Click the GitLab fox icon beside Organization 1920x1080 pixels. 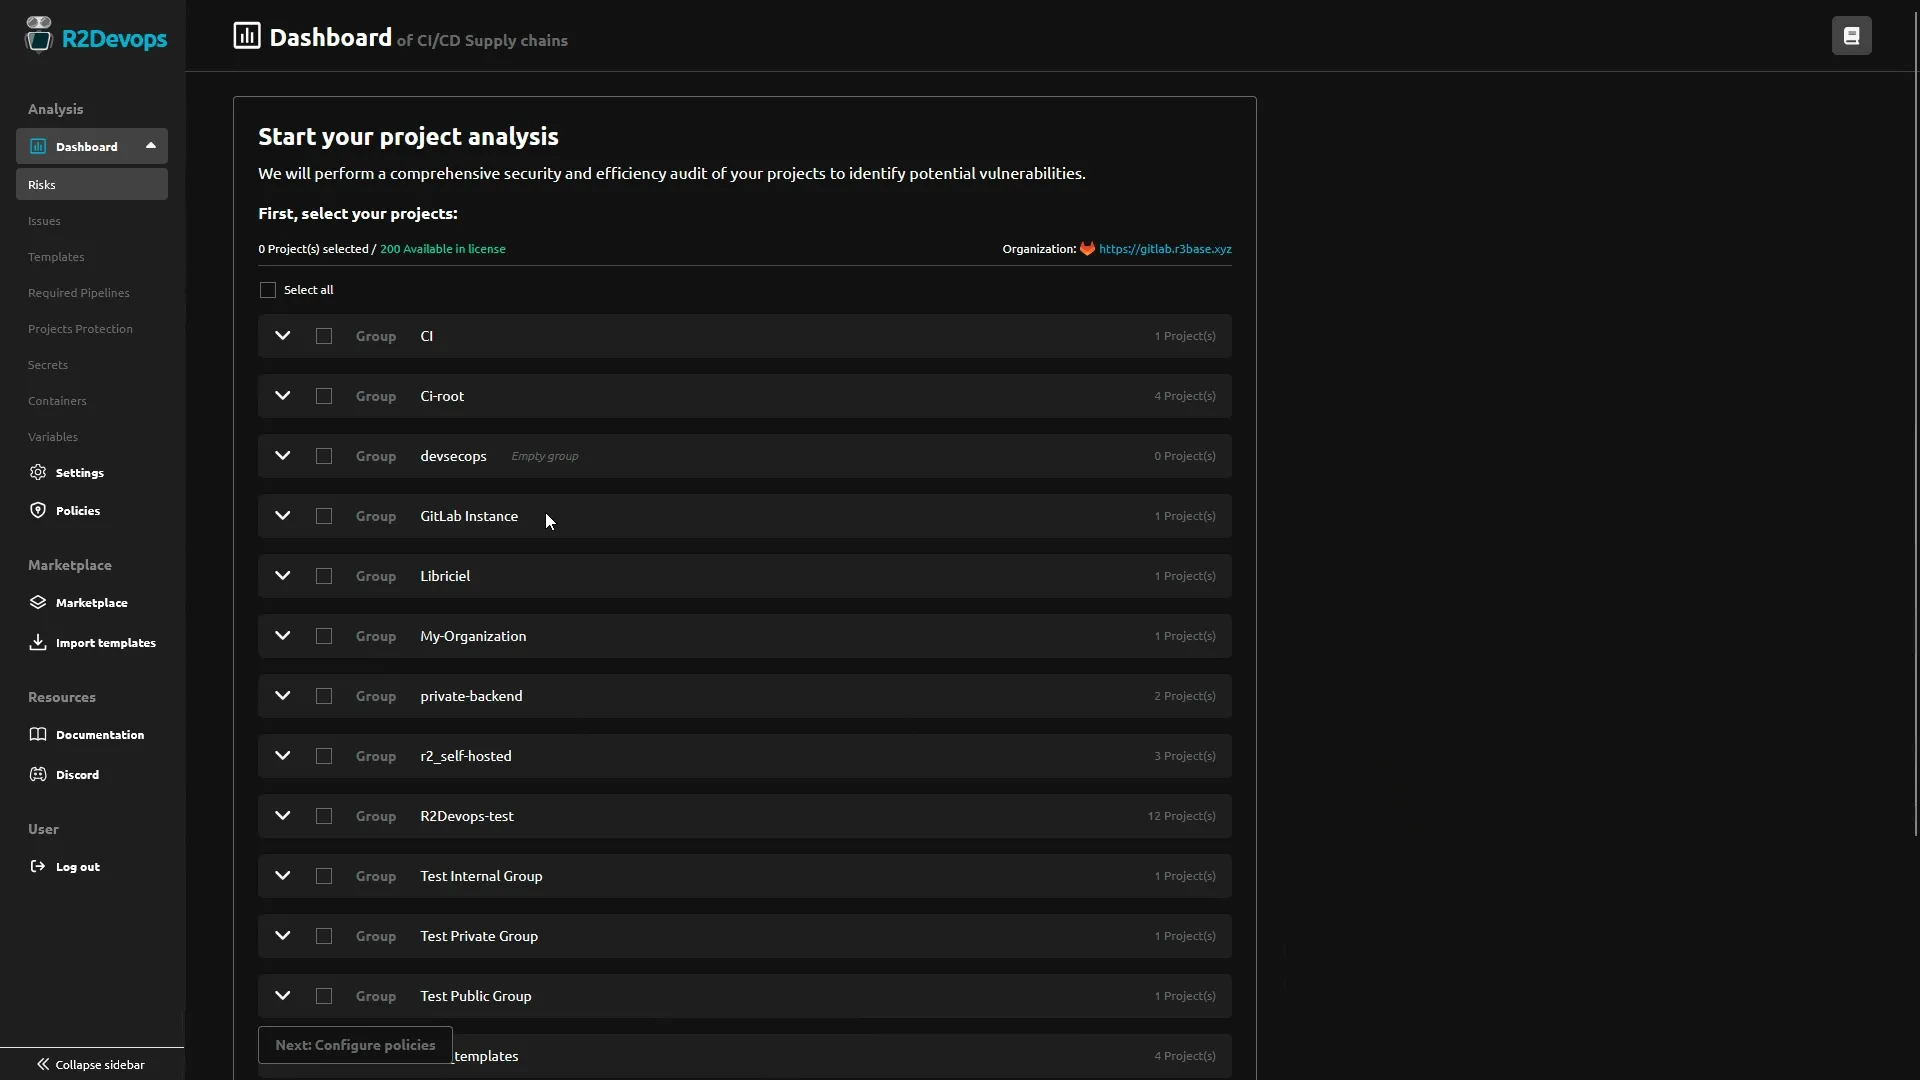coord(1087,249)
